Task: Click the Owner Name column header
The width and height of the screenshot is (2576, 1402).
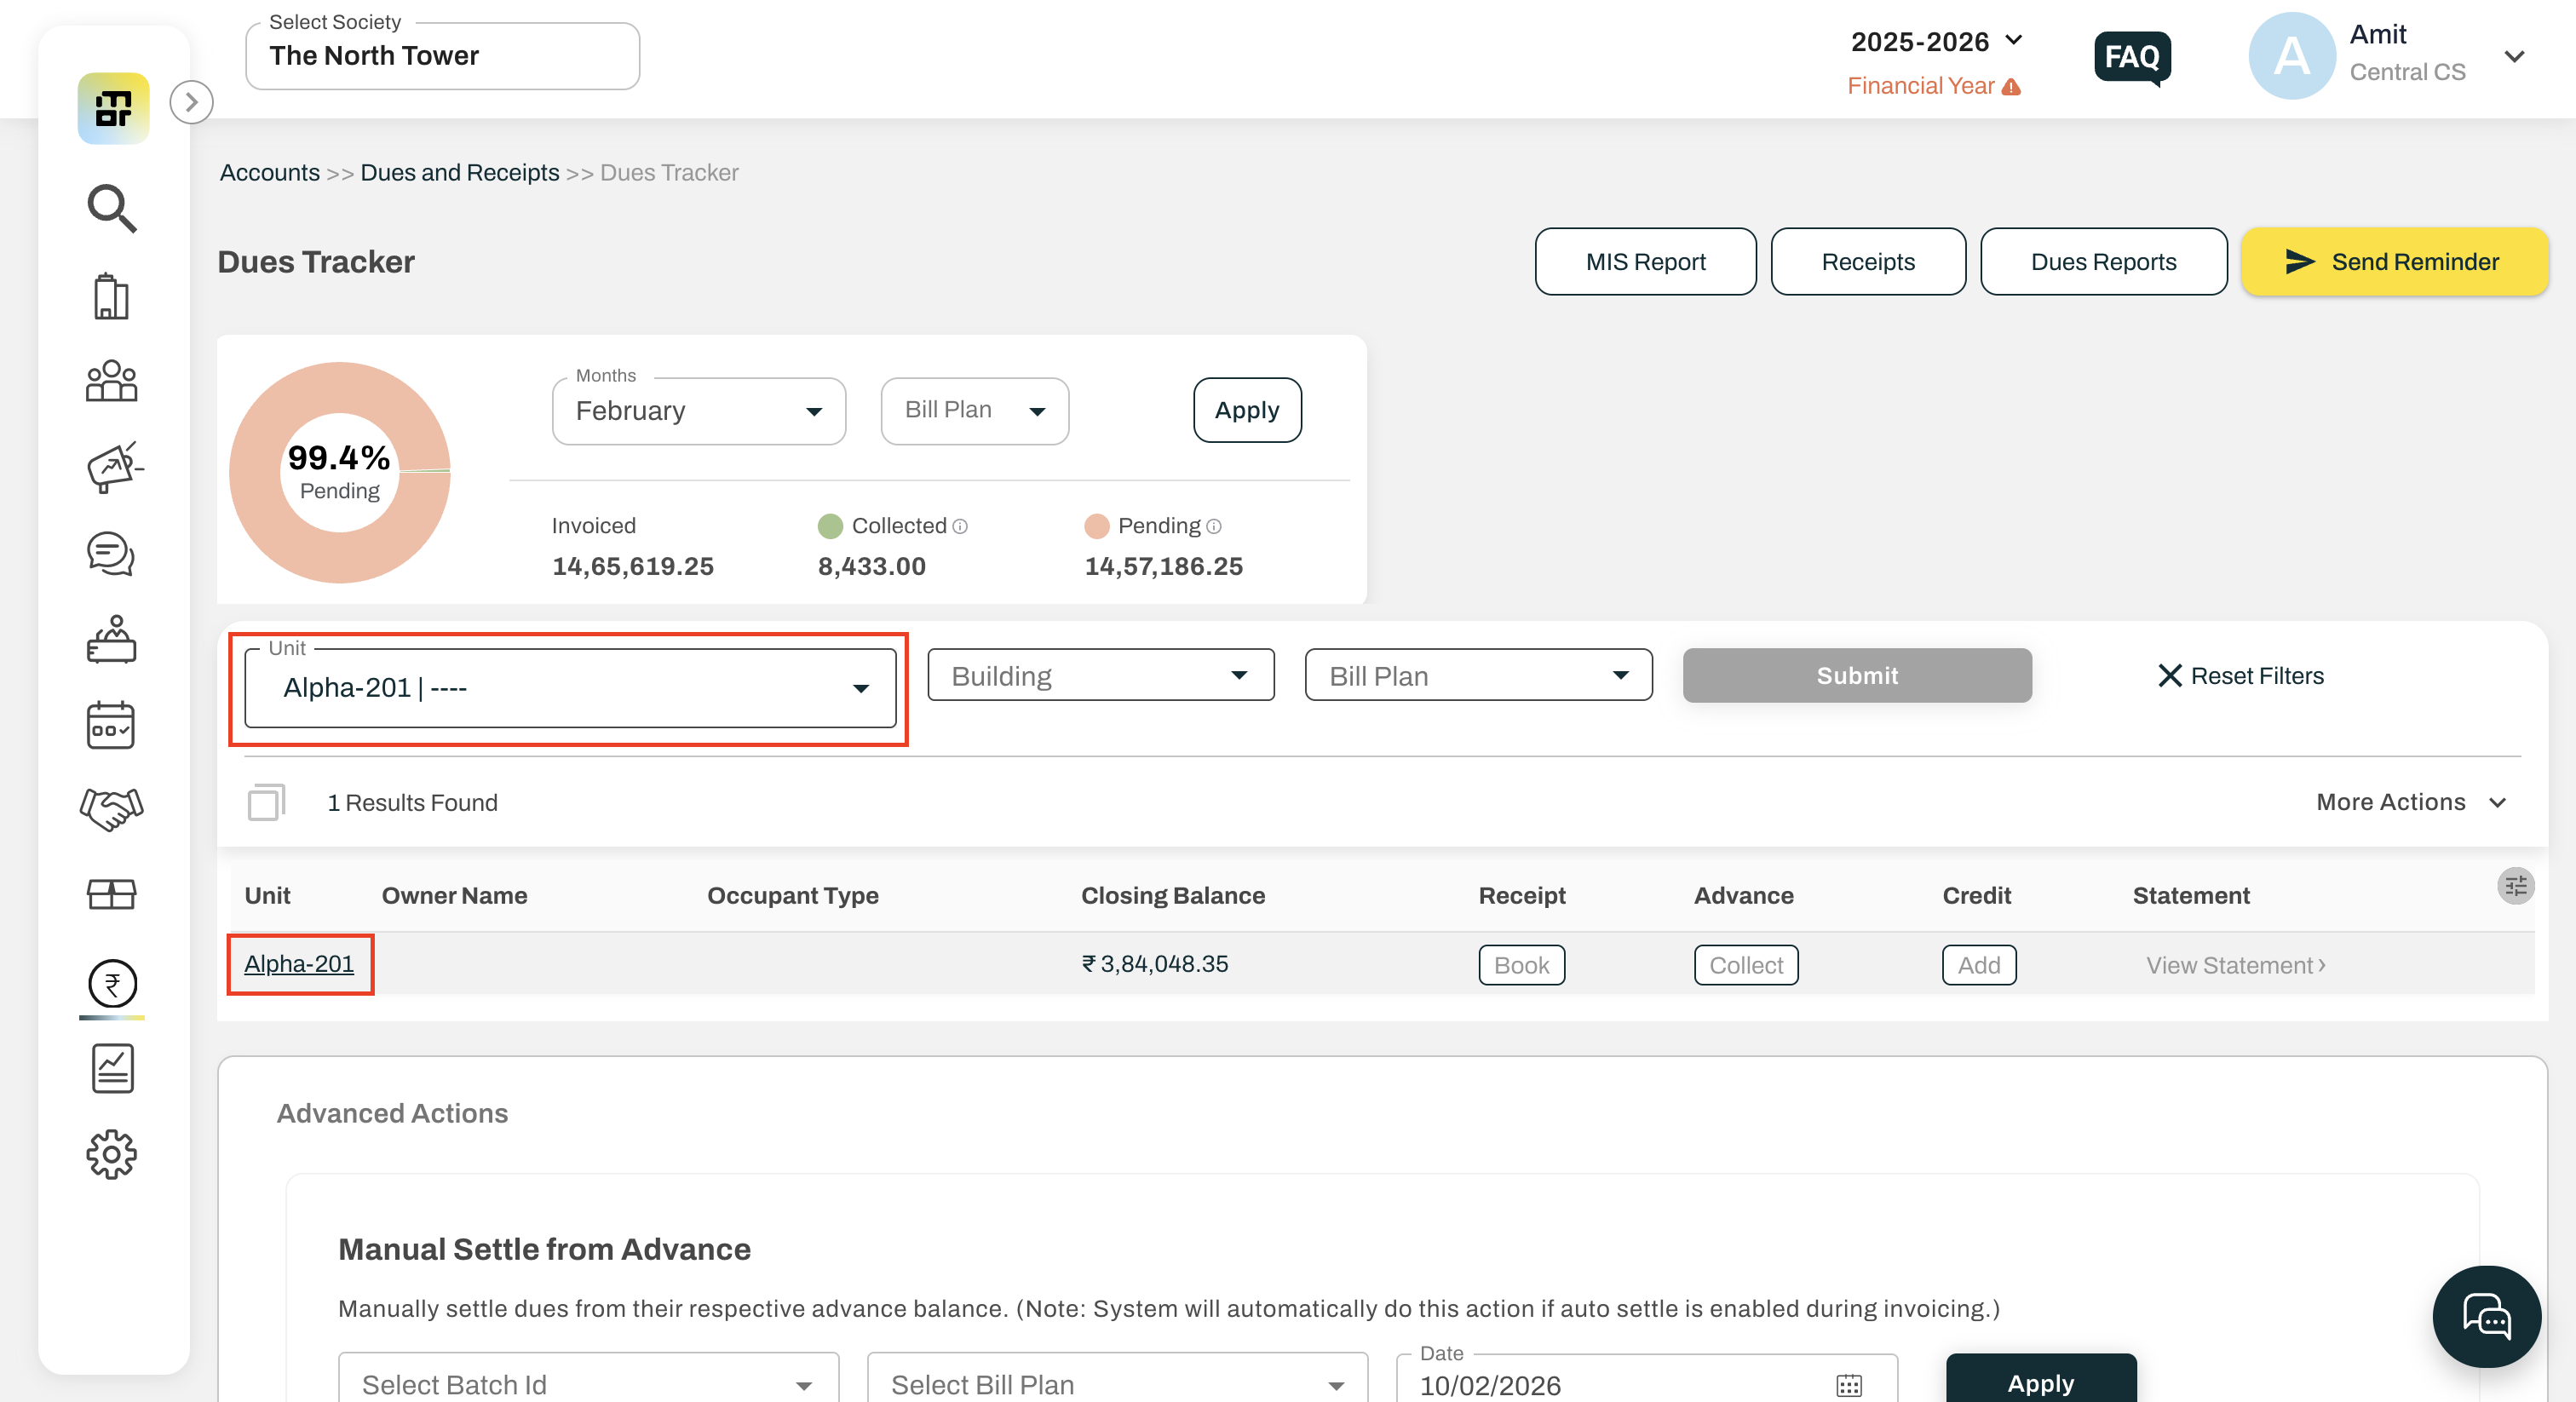Action: click(x=454, y=896)
